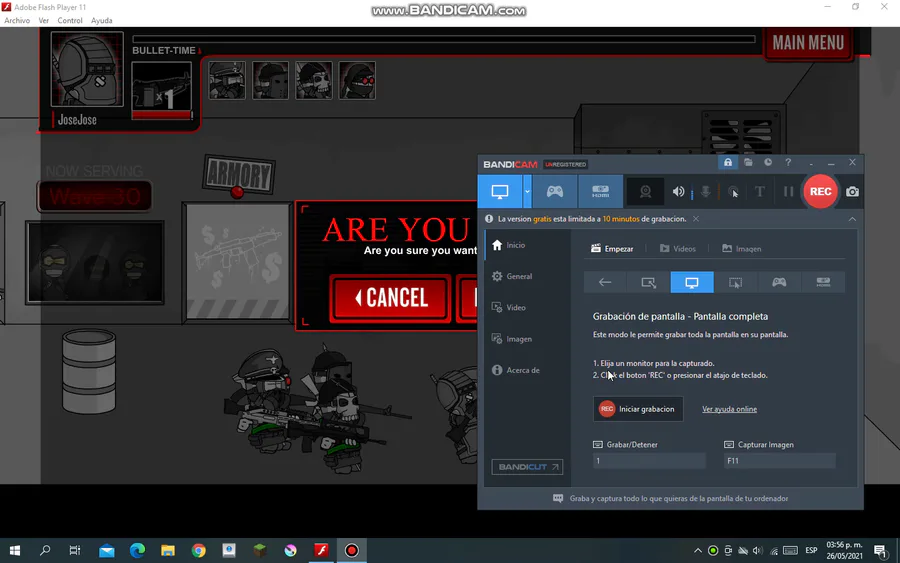Select second squad member portrait

tap(270, 80)
